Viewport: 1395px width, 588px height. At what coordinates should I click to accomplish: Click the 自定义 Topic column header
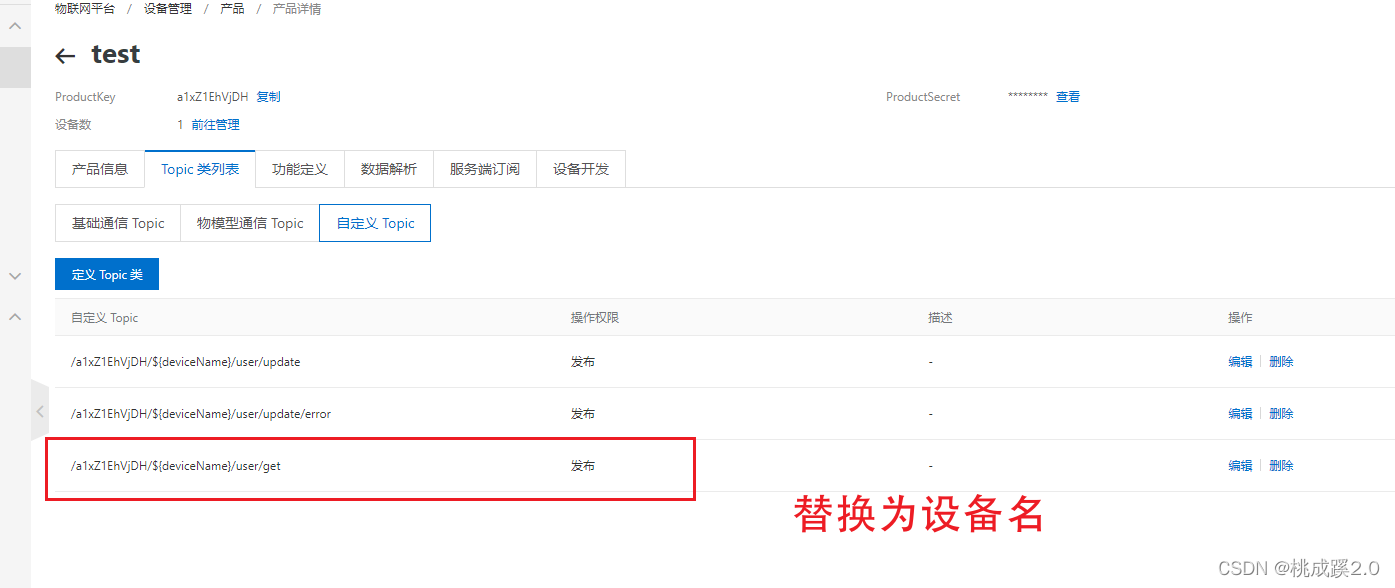coord(104,318)
